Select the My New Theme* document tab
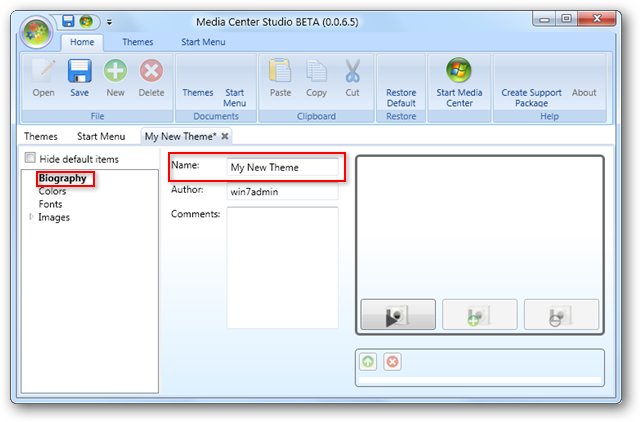 [x=180, y=136]
